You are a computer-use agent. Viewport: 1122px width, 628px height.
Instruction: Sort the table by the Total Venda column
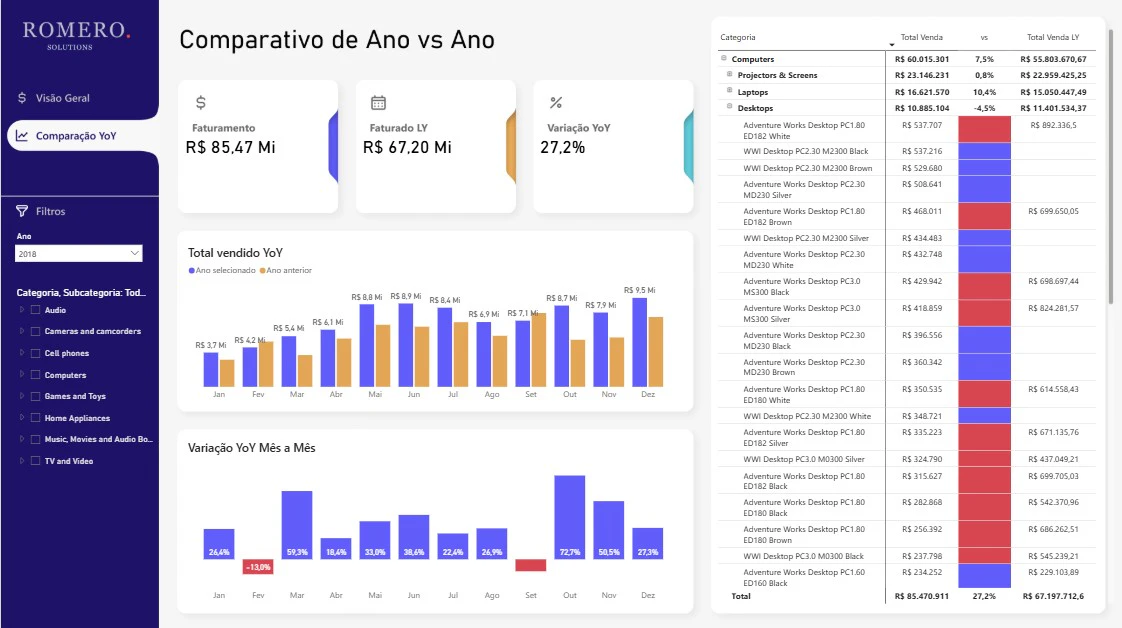click(922, 37)
